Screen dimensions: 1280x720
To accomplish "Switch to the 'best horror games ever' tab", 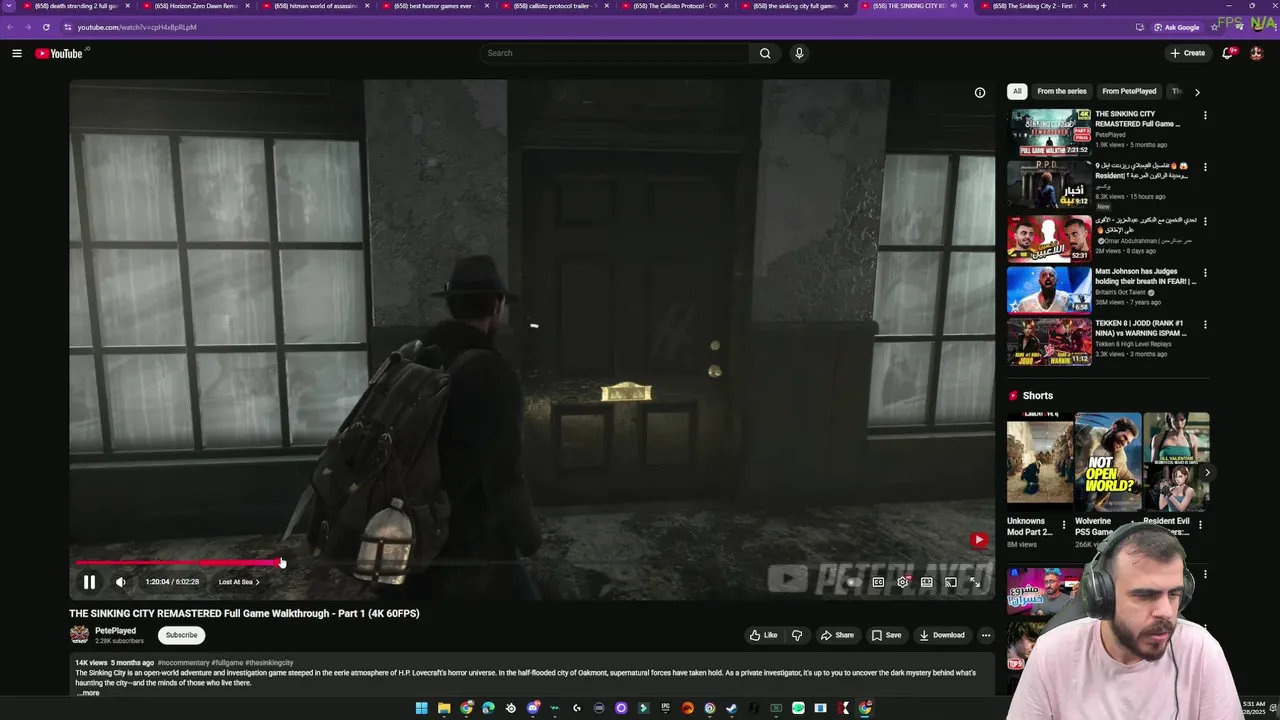I will (435, 6).
